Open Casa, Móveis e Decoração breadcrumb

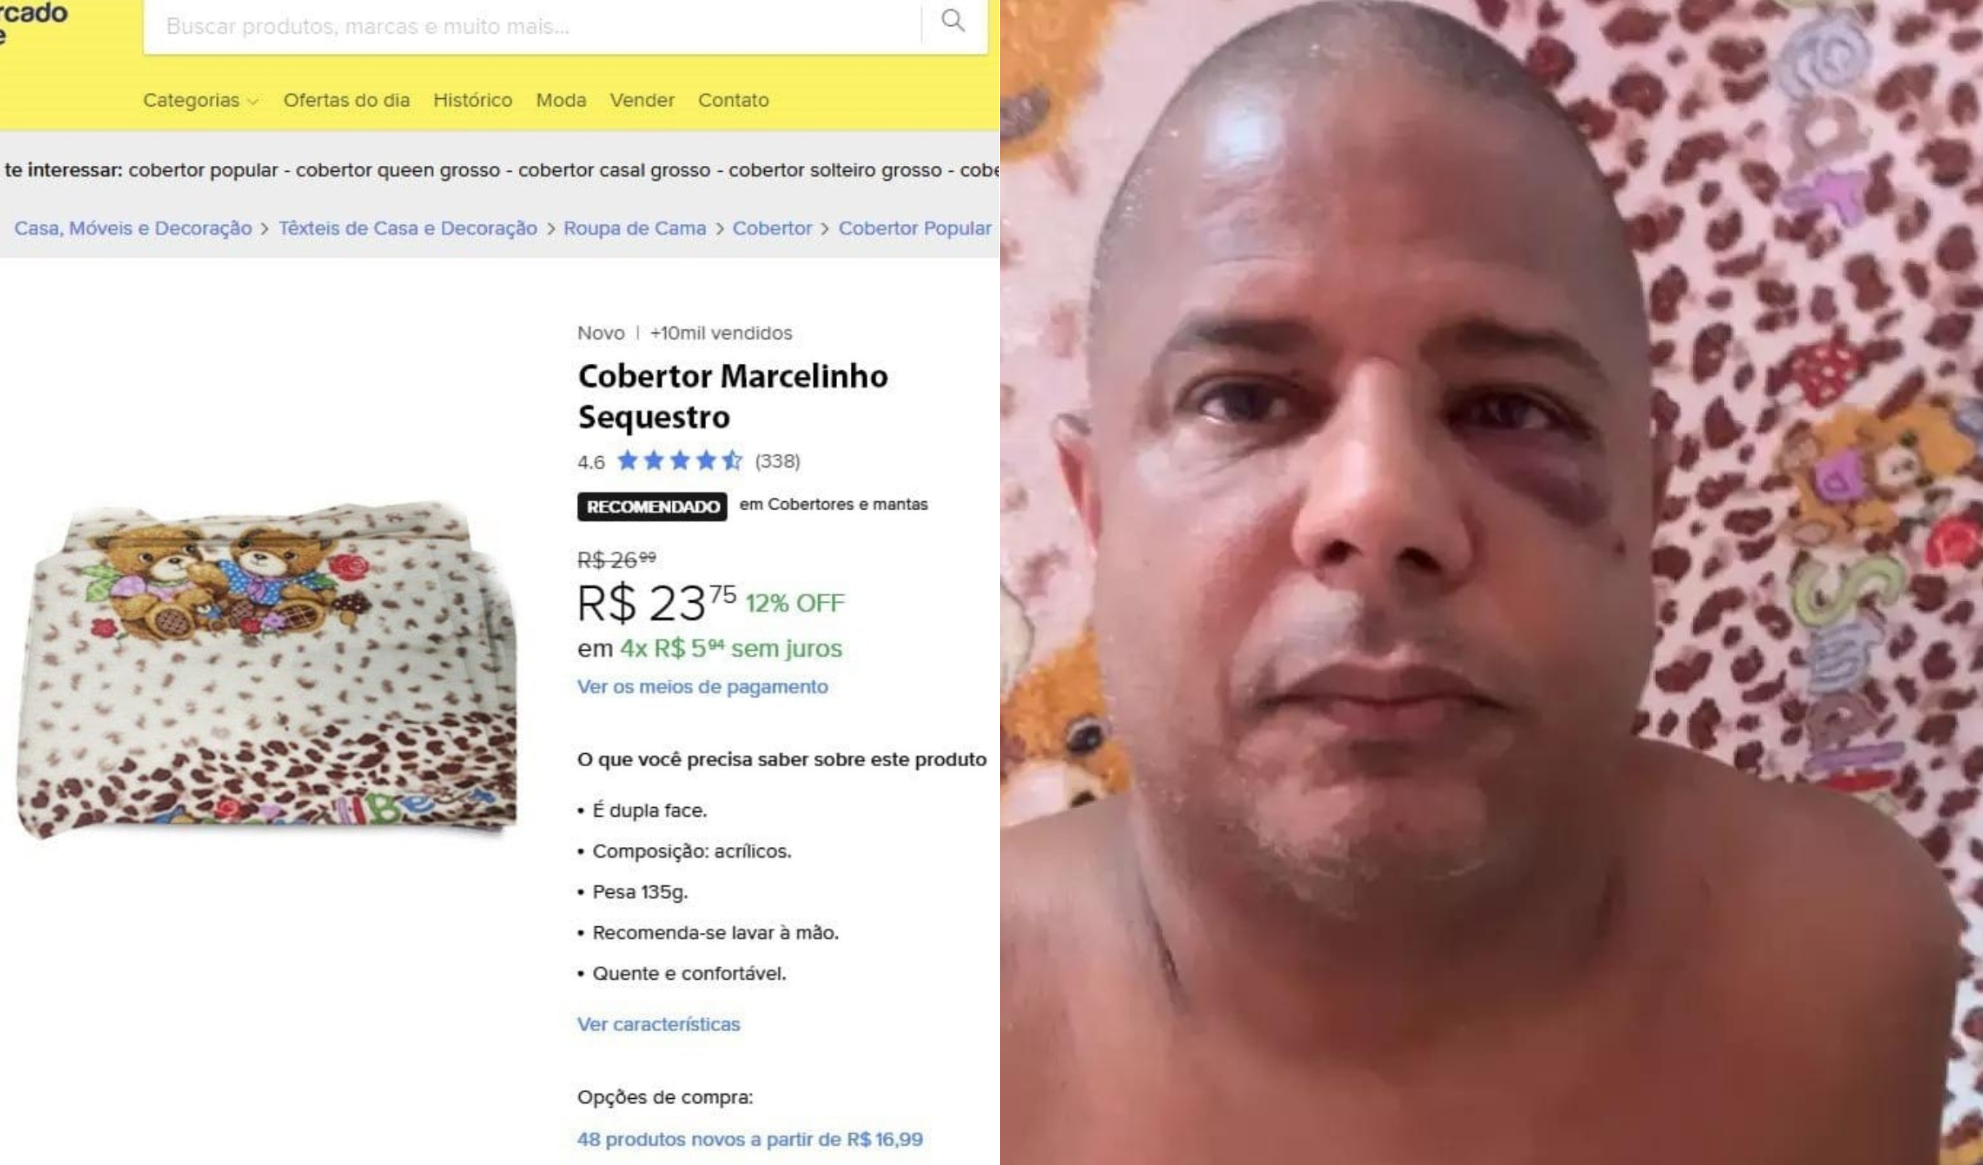133,228
